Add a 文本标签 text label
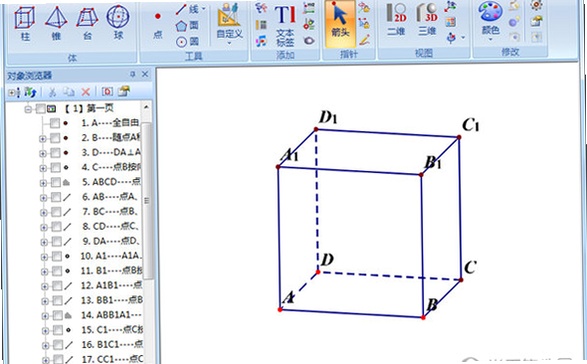 pos(285,25)
